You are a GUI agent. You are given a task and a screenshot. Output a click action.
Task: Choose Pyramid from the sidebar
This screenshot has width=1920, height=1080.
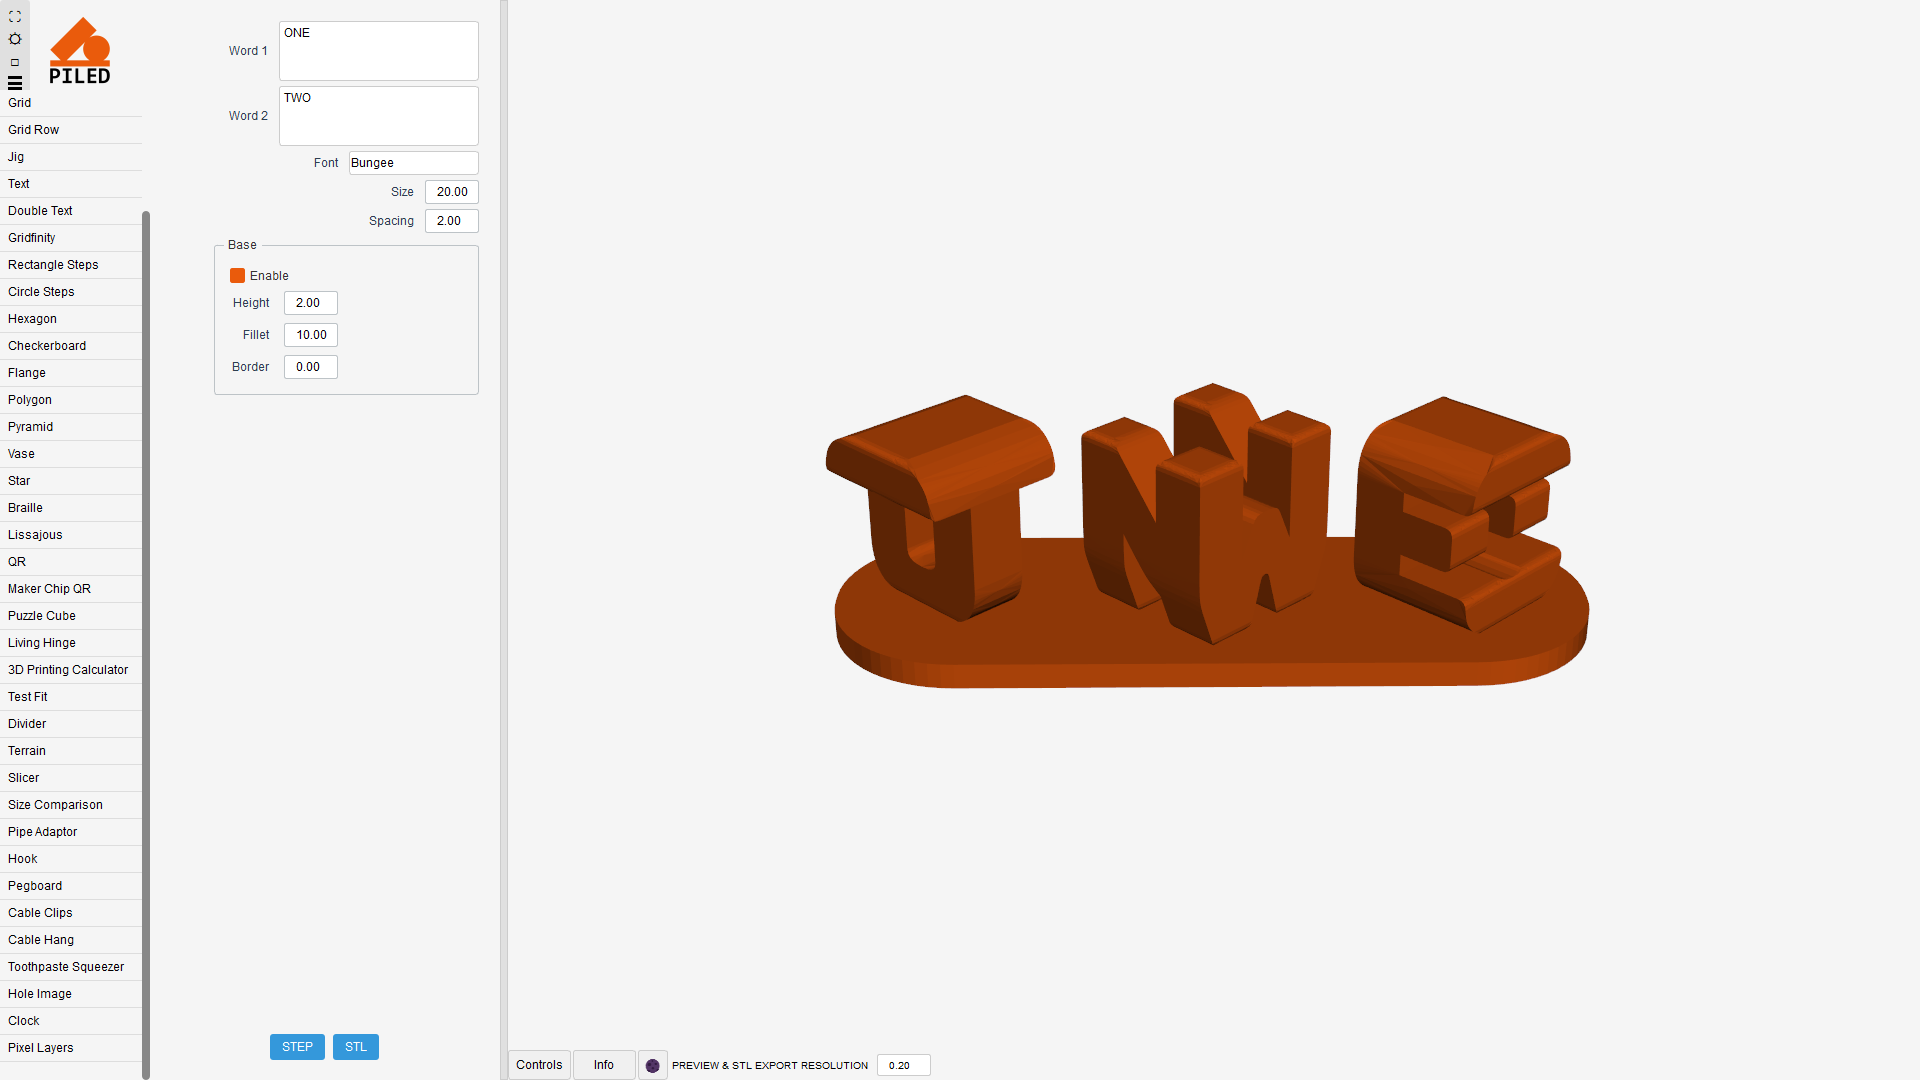click(70, 427)
